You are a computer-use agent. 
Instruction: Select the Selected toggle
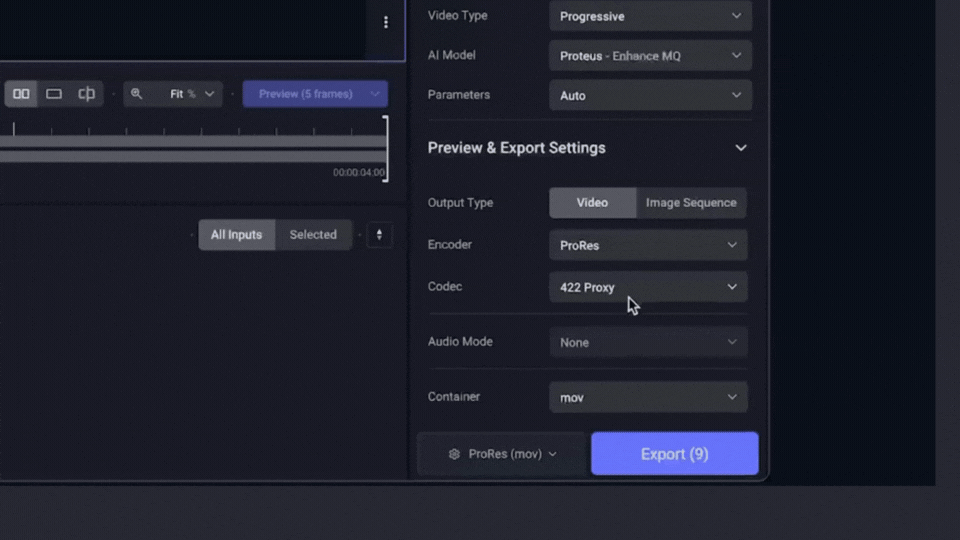tap(313, 234)
